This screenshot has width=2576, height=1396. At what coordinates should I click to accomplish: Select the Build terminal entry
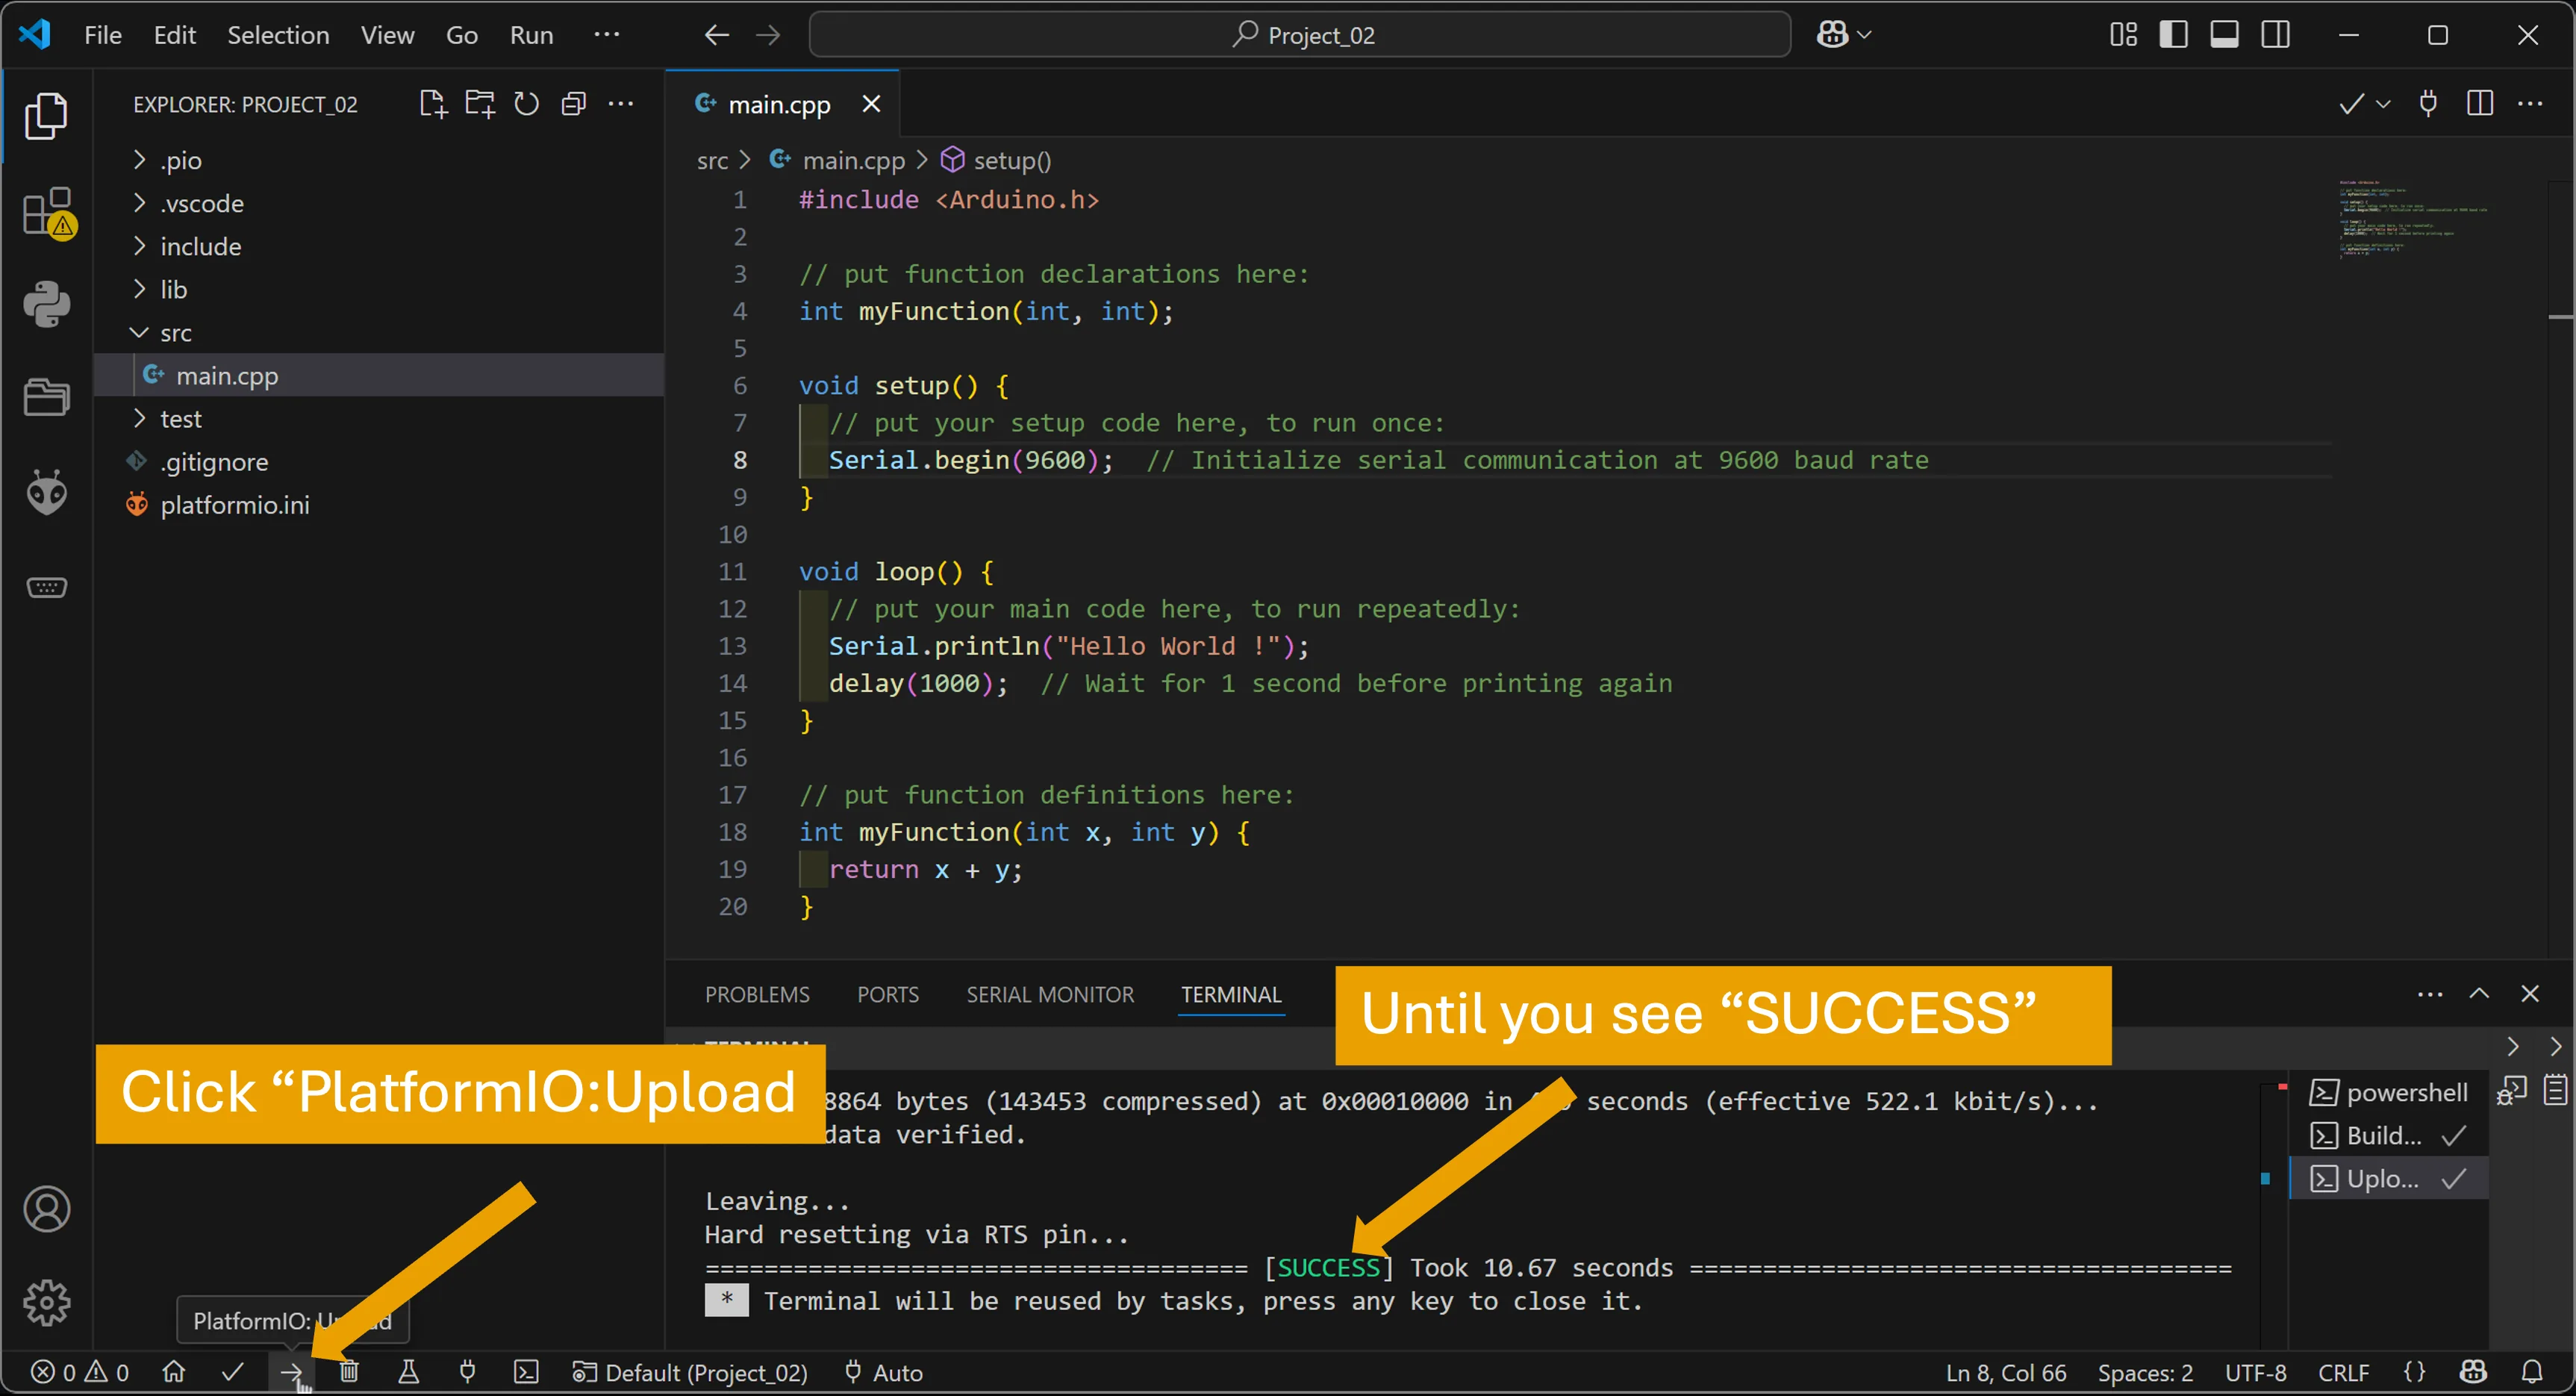click(2388, 1135)
